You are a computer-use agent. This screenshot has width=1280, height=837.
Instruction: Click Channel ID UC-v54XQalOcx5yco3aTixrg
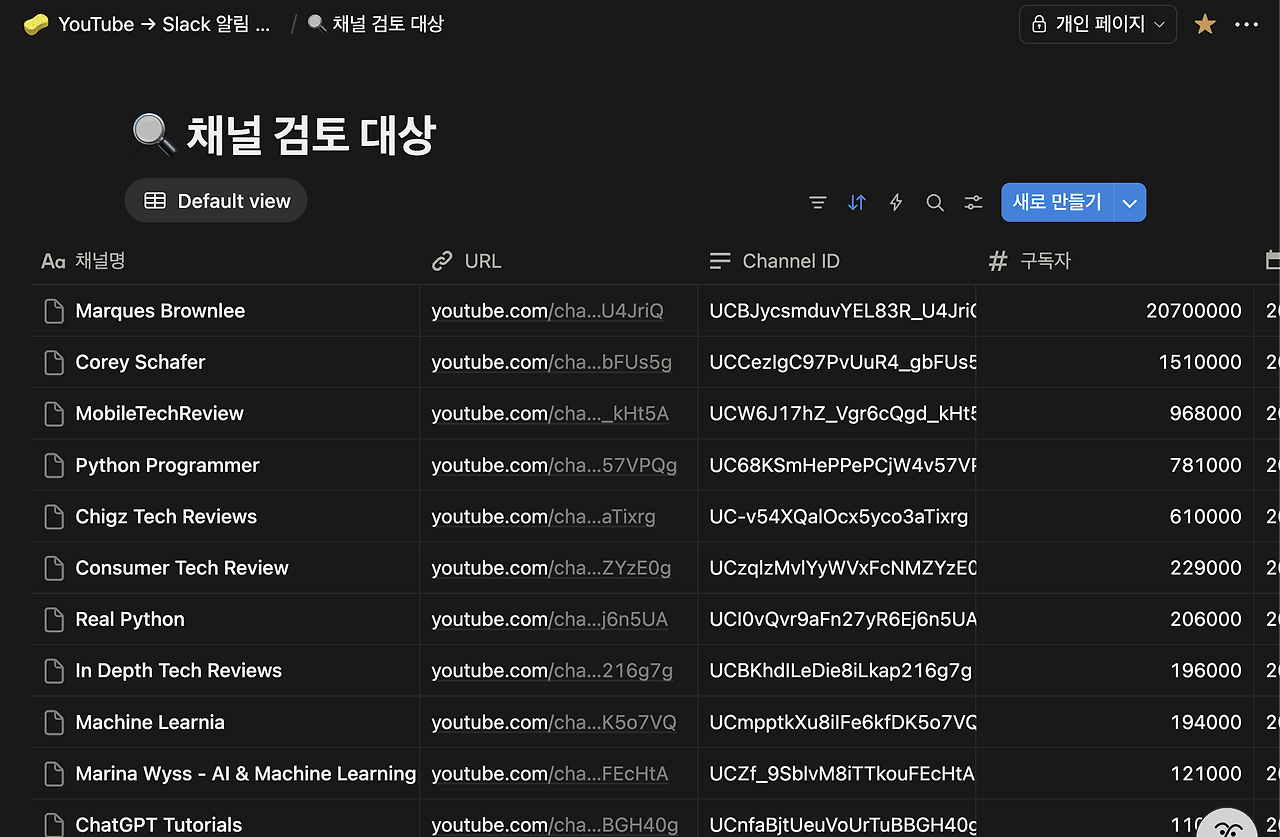(839, 516)
